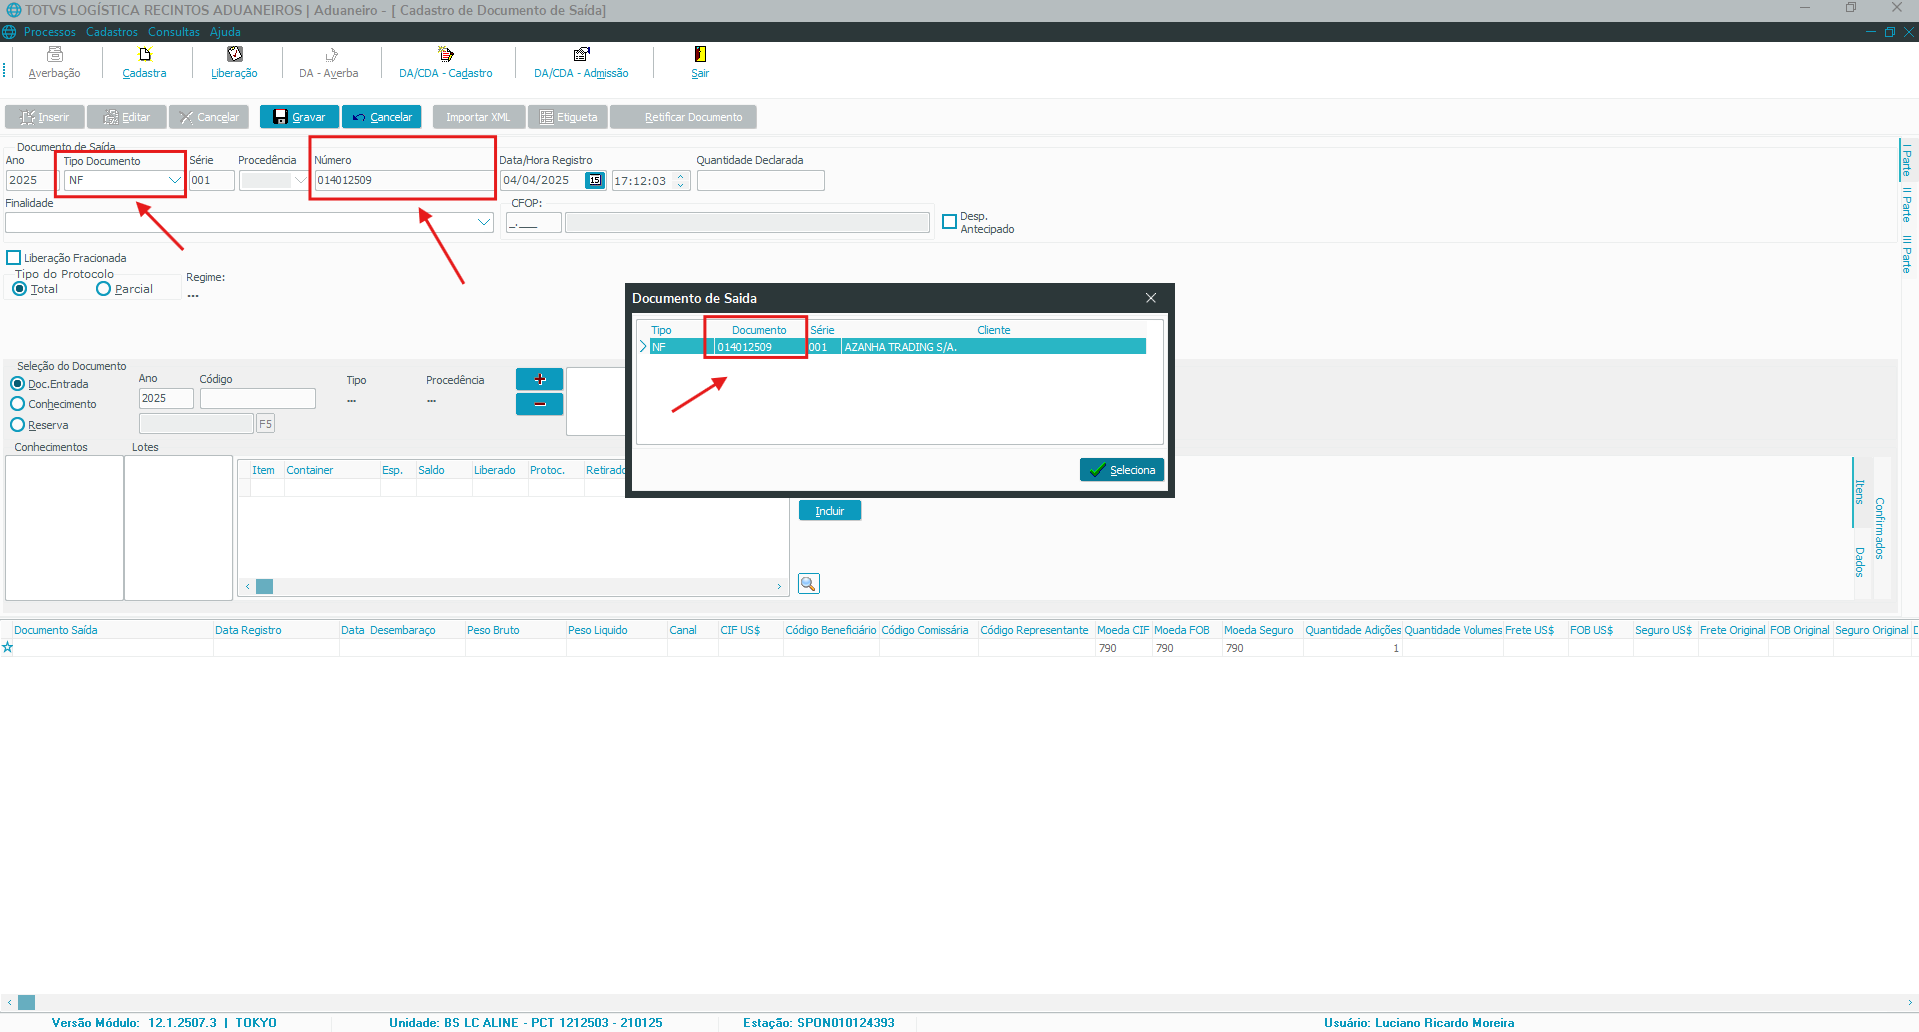Open the Processos menu
1919x1032 pixels.
point(50,32)
